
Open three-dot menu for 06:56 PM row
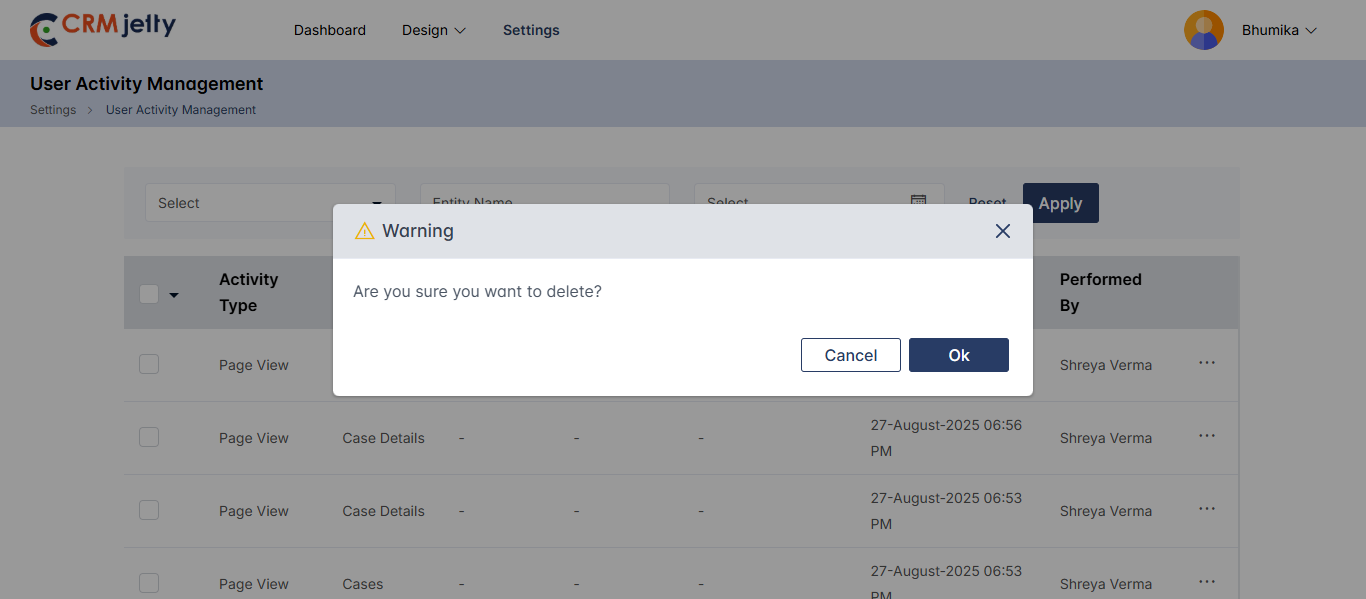[x=1207, y=436]
